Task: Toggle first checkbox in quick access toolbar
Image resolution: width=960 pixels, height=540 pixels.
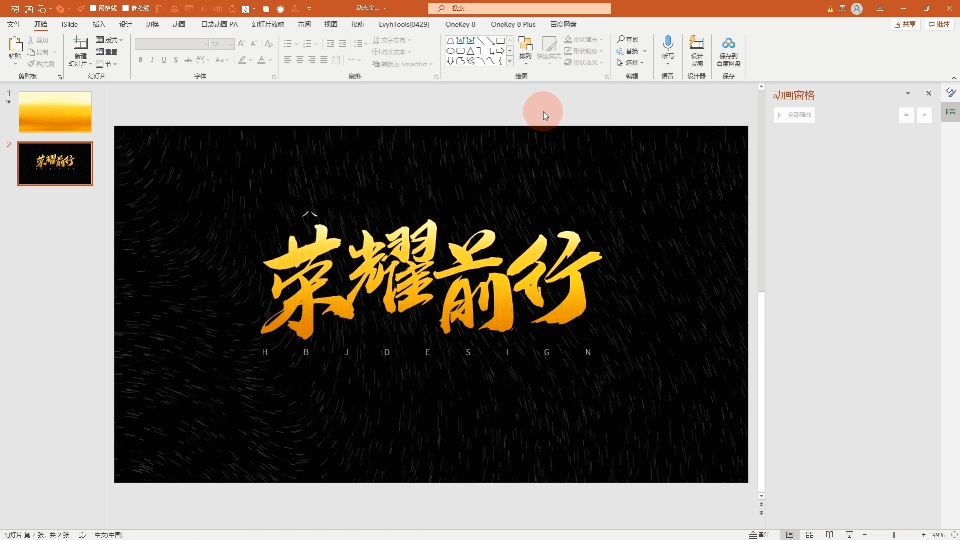Action: pos(93,9)
